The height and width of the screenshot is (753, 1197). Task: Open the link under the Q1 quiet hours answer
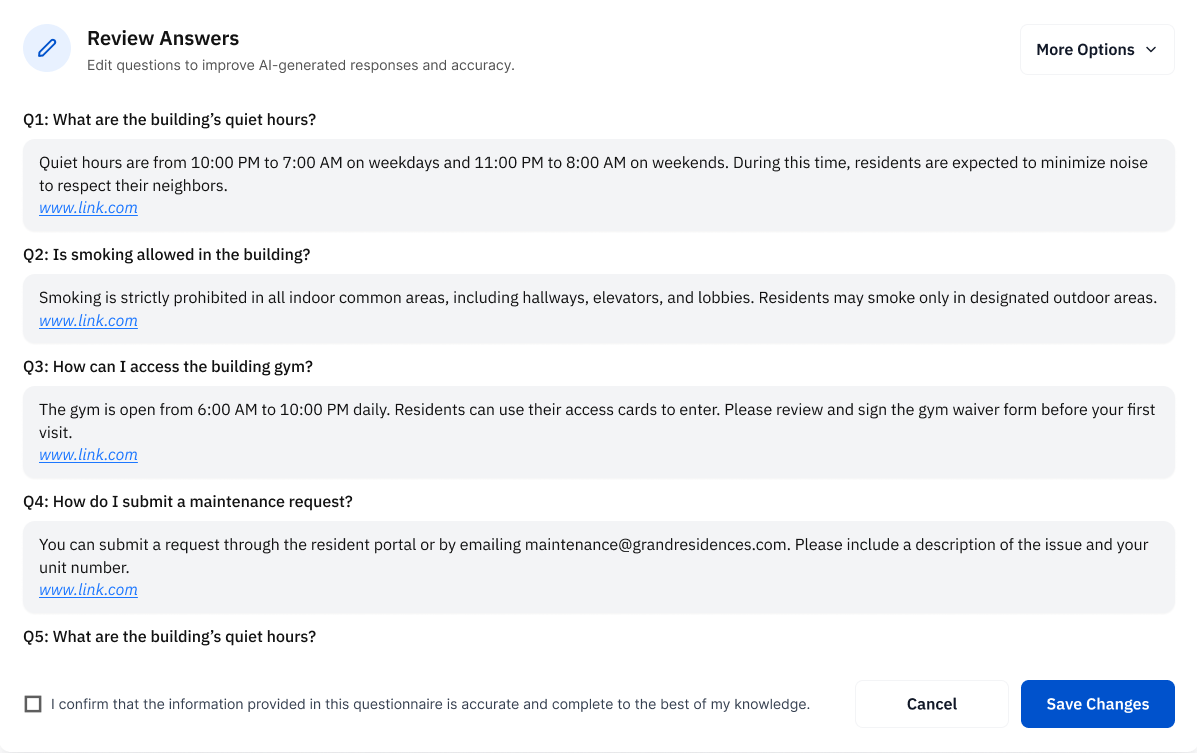tap(88, 208)
